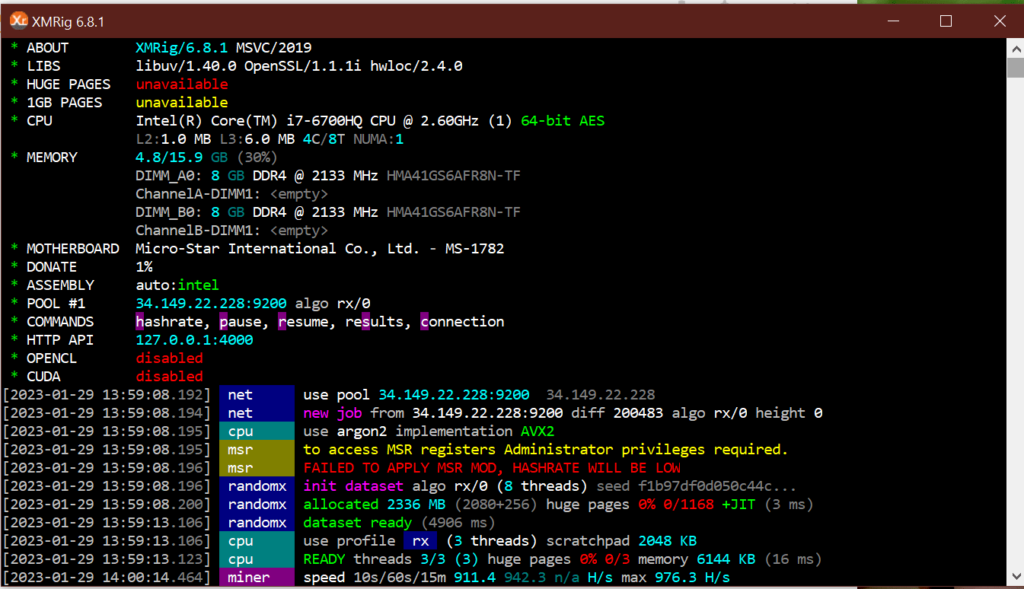
Task: Click the seed 'f1b97df0d050c44c...' text
Action: coord(717,486)
